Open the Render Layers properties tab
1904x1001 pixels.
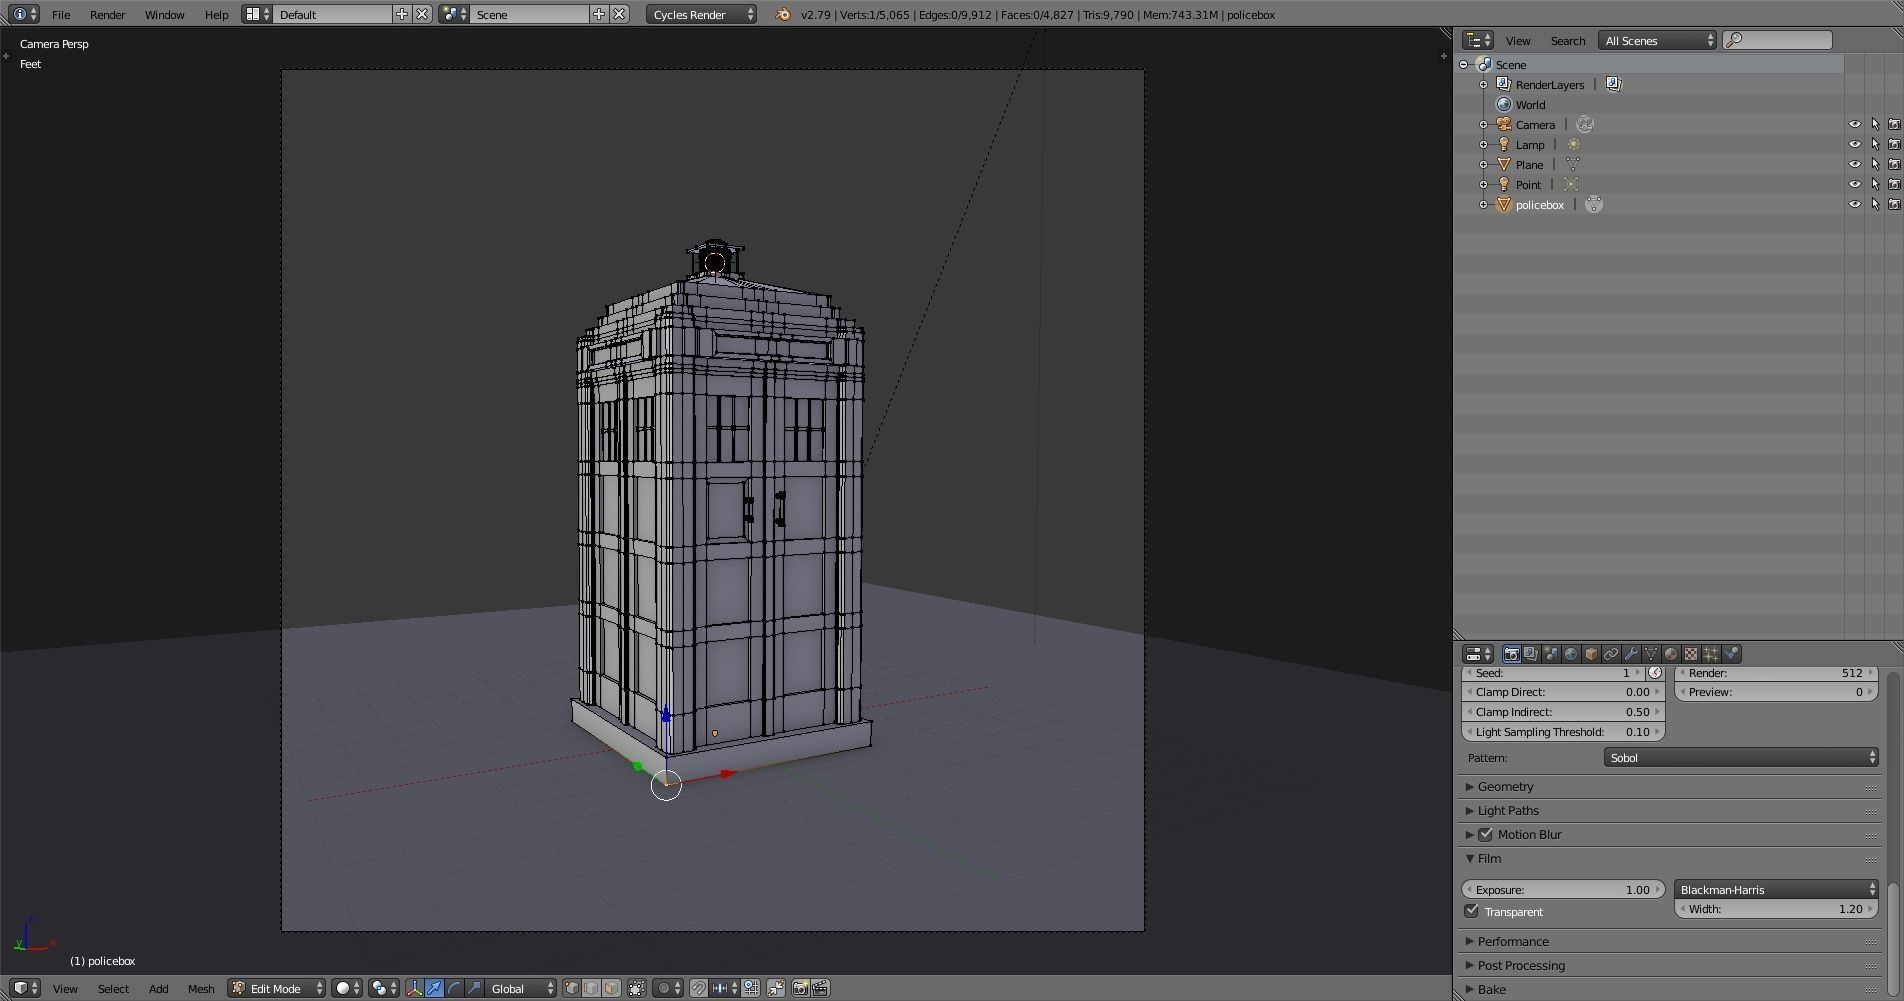[1531, 654]
